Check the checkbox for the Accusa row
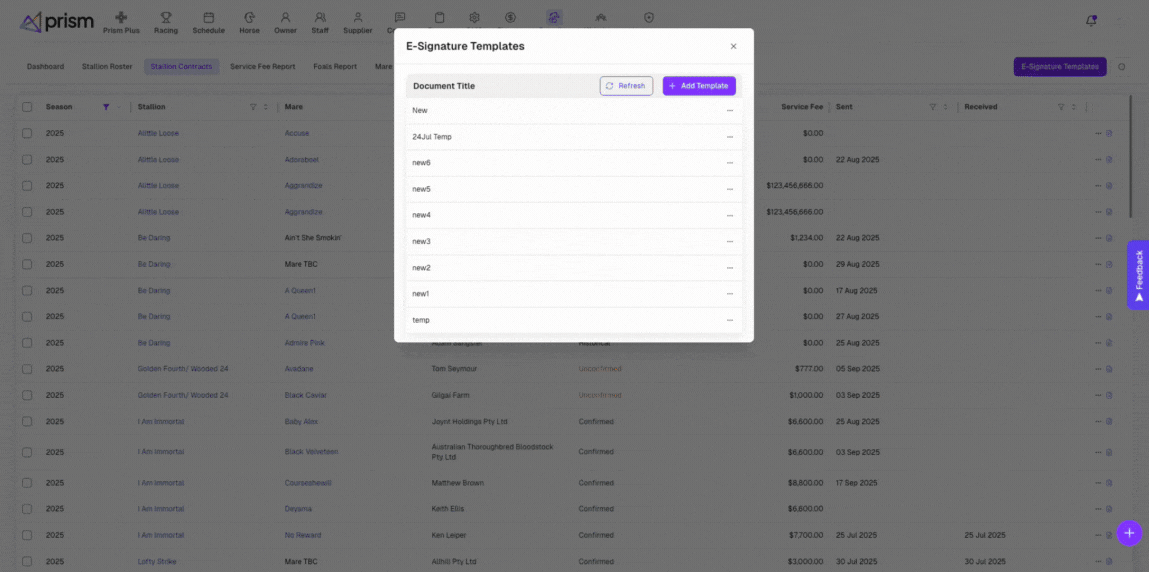Screen dimensions: 1149x572 click(x=27, y=133)
